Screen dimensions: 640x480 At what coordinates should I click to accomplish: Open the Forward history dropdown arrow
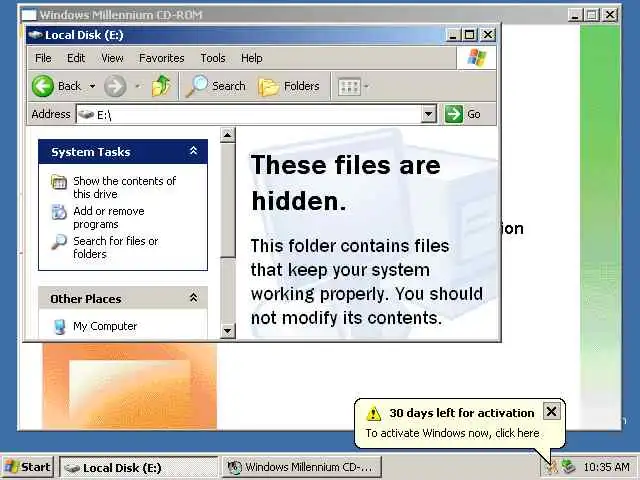coord(138,86)
